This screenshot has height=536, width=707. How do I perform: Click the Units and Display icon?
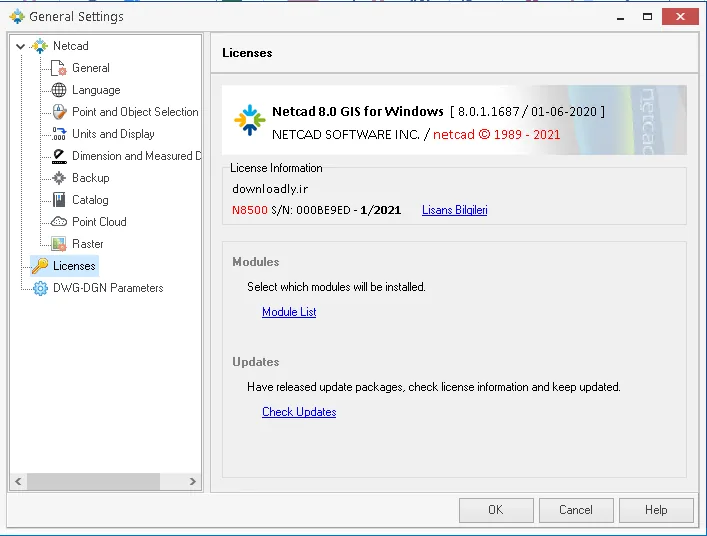coord(59,134)
